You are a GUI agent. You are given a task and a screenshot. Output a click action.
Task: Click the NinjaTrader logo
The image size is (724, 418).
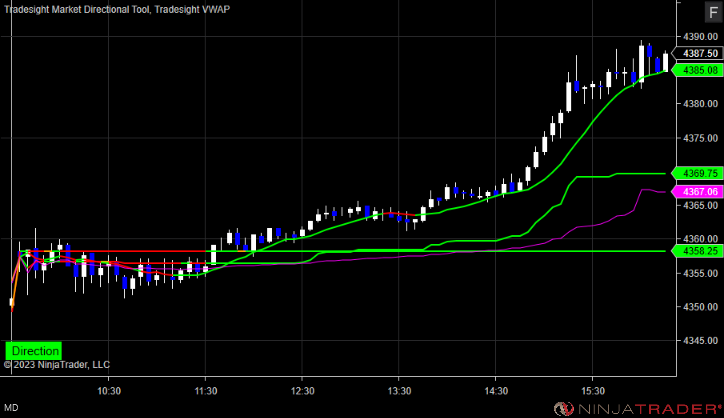pyautogui.click(x=638, y=409)
